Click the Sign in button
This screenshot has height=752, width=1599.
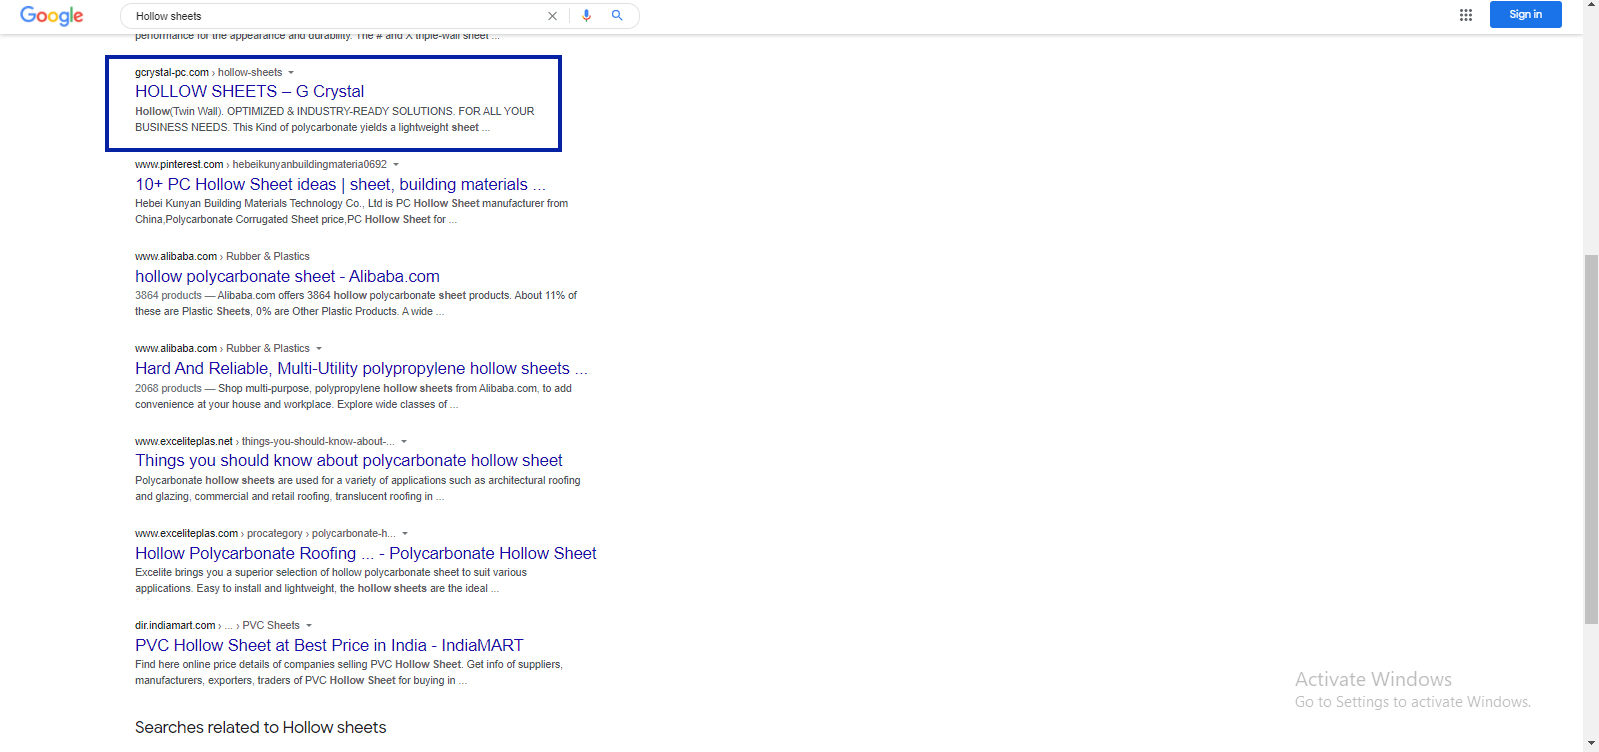pos(1525,14)
